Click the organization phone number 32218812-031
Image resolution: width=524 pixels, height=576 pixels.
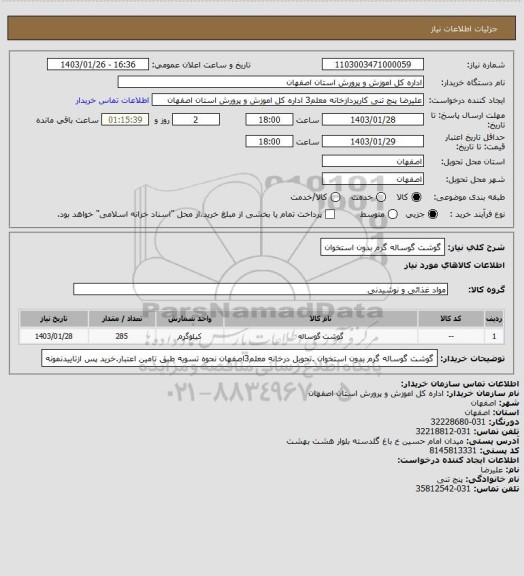(x=443, y=431)
